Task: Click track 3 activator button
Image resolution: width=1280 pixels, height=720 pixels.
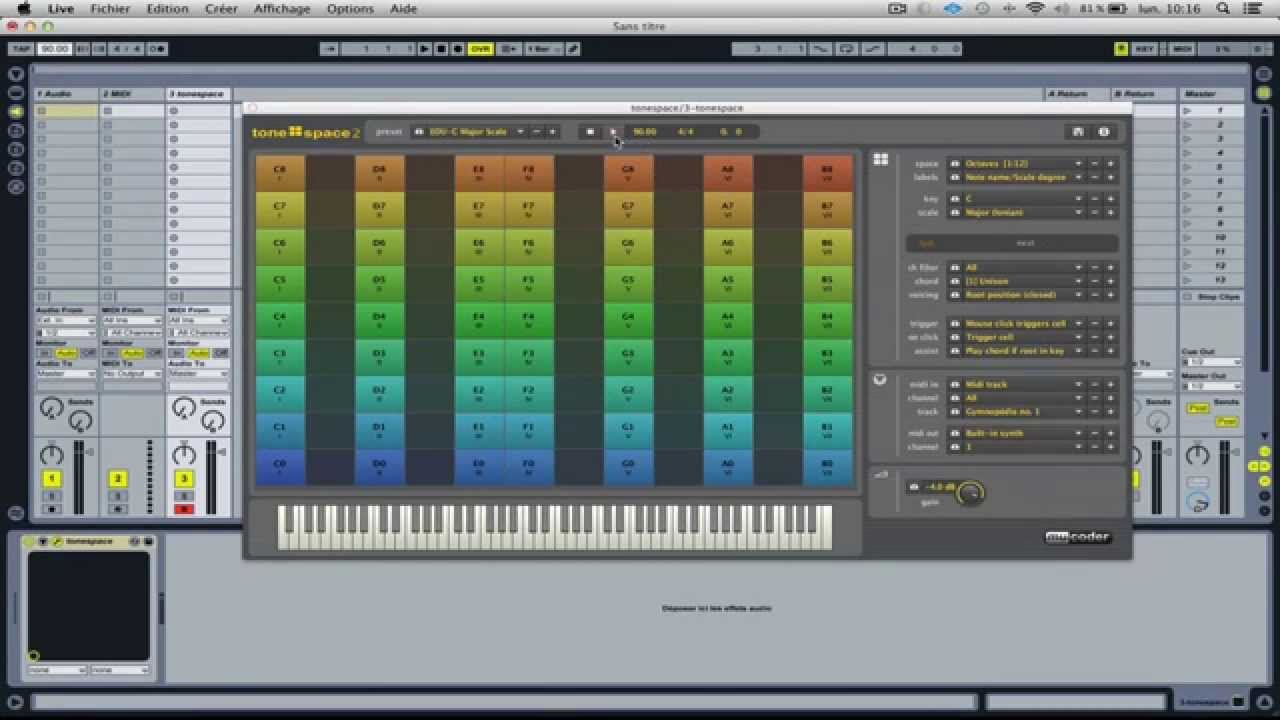Action: [183, 479]
